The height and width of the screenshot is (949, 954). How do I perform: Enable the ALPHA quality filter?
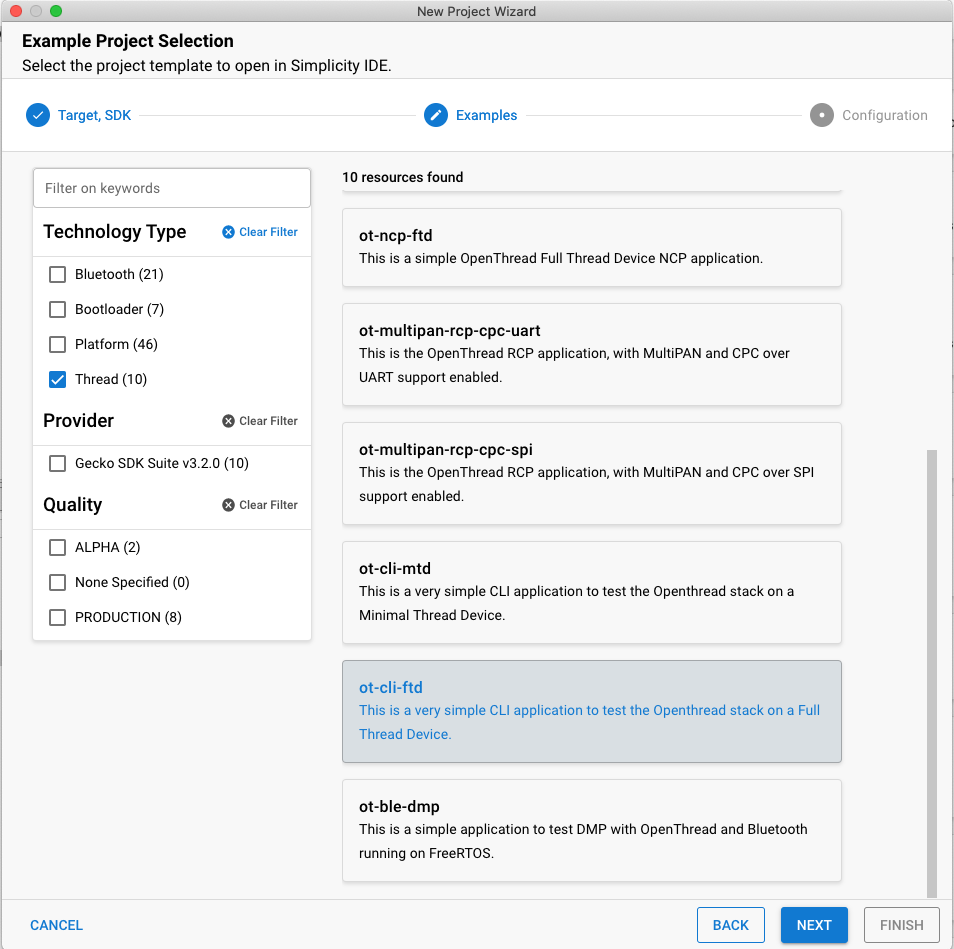coord(57,547)
